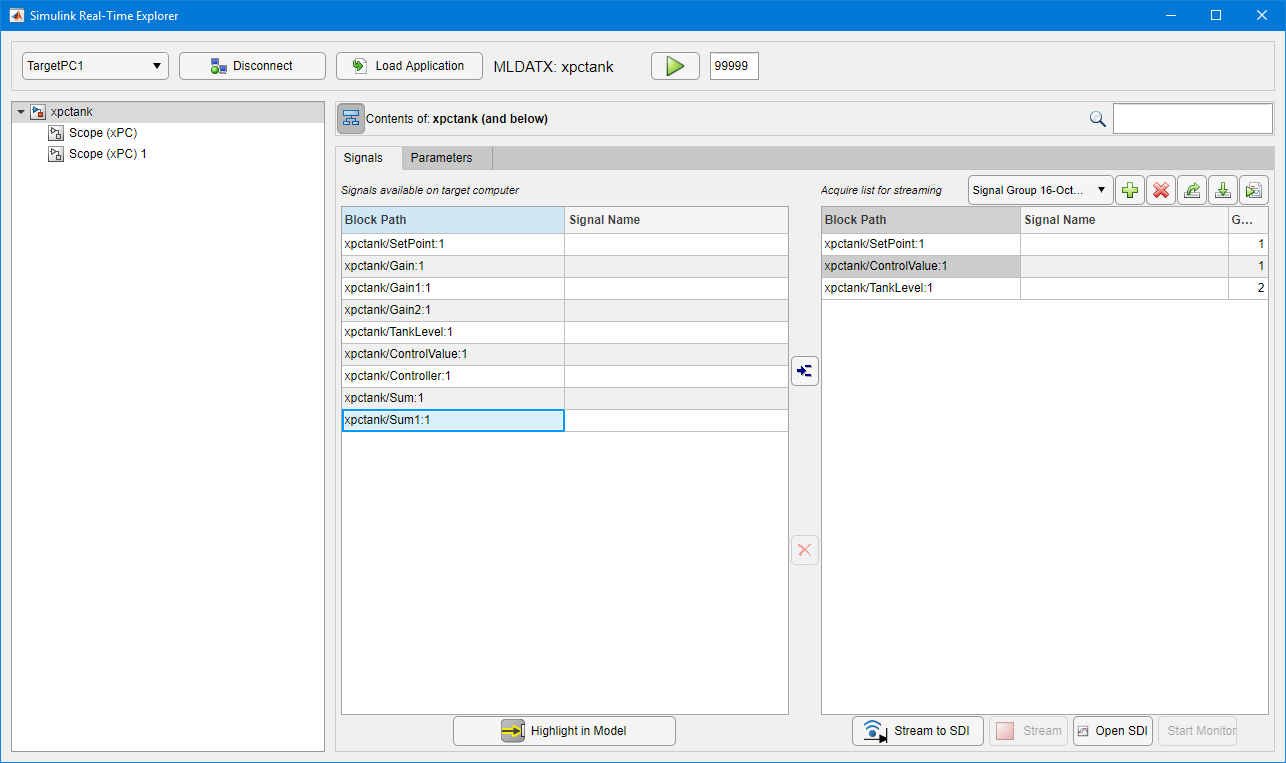
Task: Click the search input field
Action: click(x=1193, y=119)
